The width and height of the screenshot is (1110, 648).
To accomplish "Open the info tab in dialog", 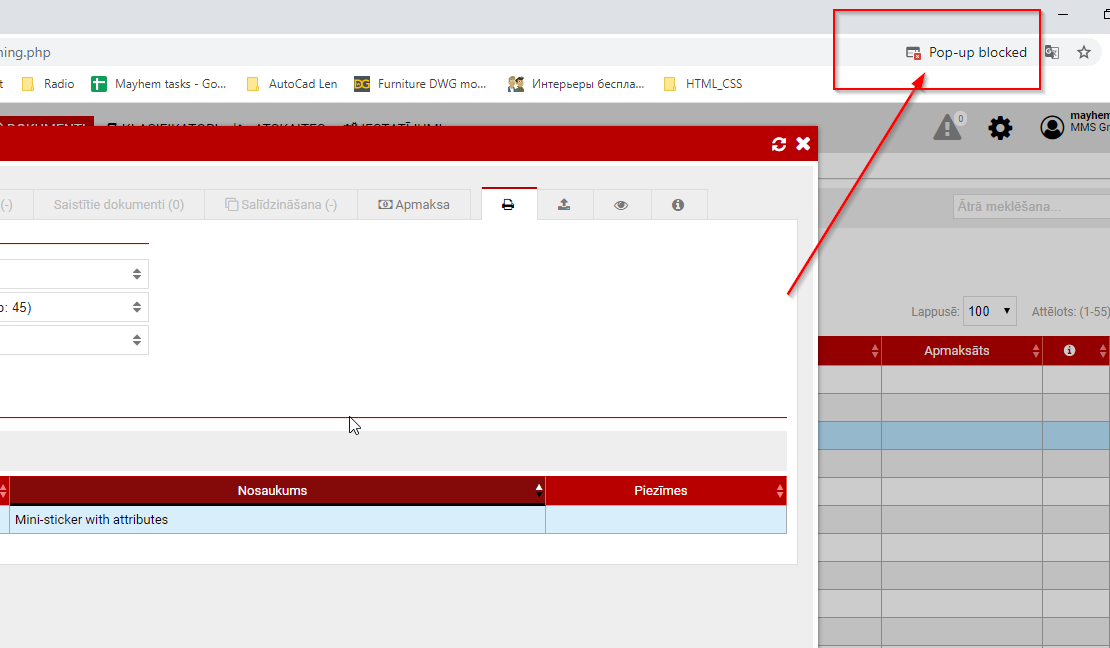I will pyautogui.click(x=678, y=204).
